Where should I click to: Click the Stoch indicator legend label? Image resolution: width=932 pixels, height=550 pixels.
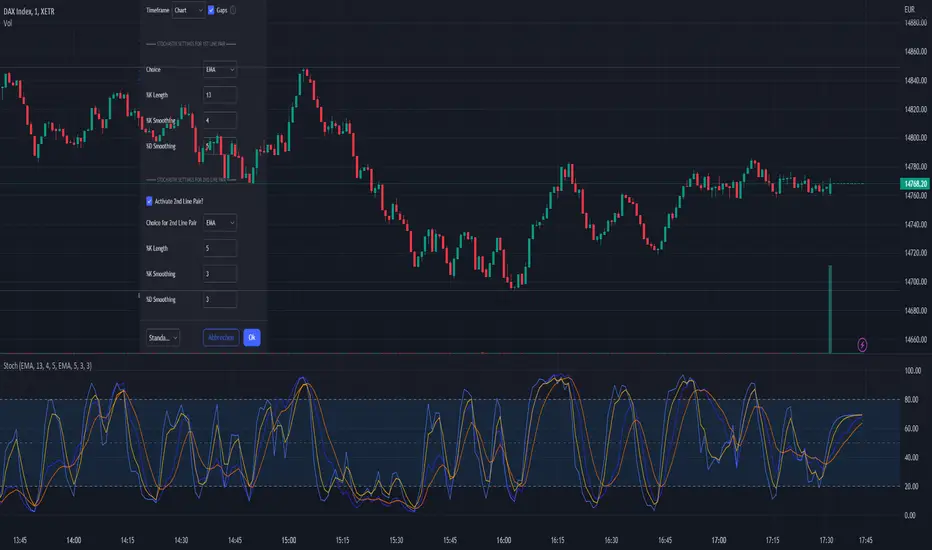[48, 366]
